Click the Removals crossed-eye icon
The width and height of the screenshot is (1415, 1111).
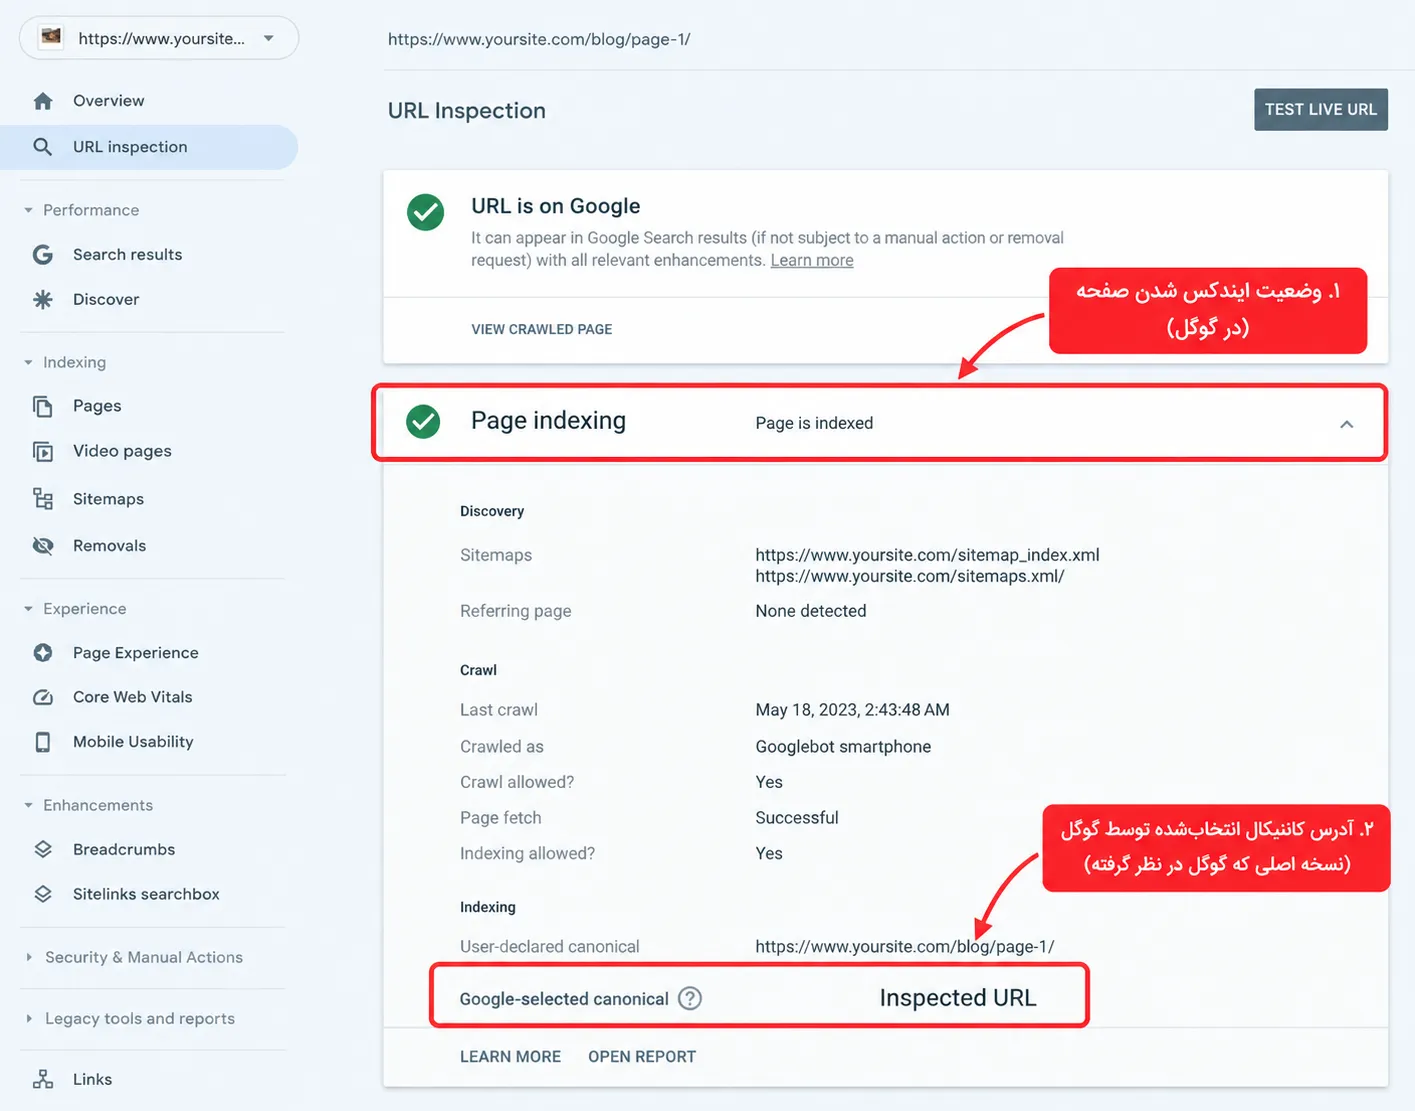tap(43, 546)
